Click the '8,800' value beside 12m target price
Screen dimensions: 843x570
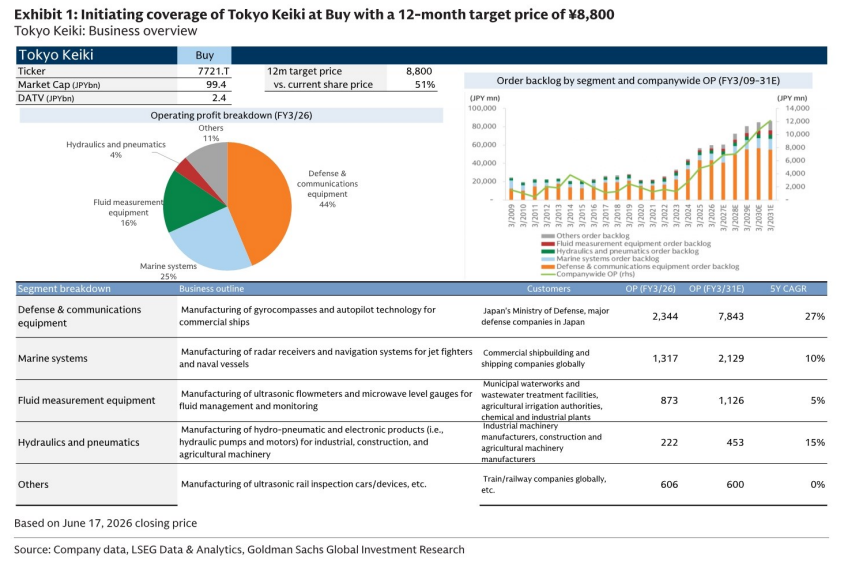click(x=419, y=71)
